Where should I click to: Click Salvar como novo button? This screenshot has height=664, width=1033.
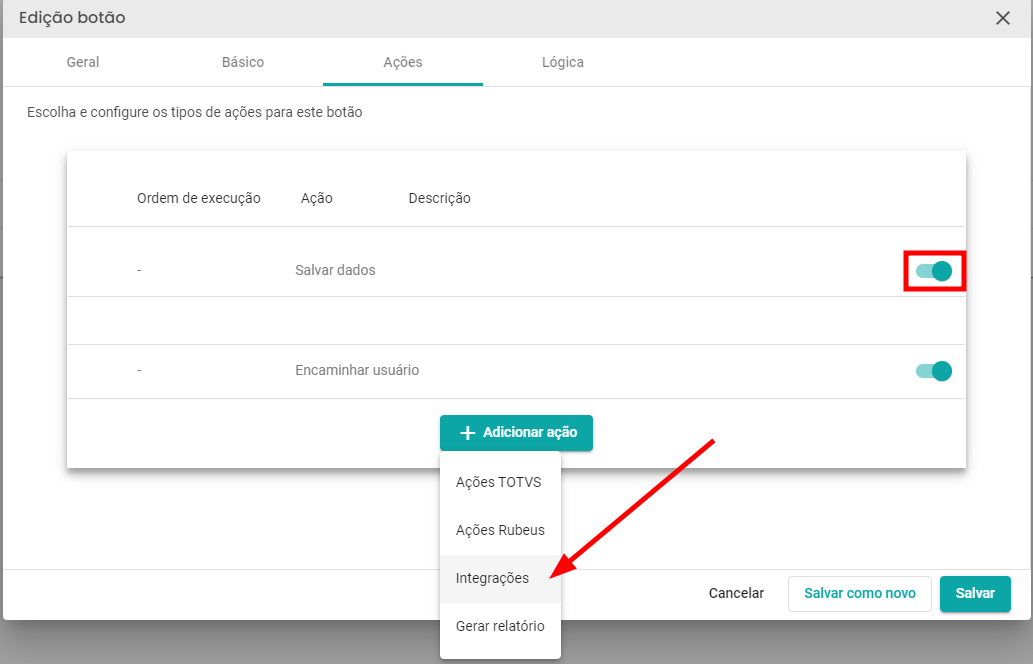[x=860, y=594]
